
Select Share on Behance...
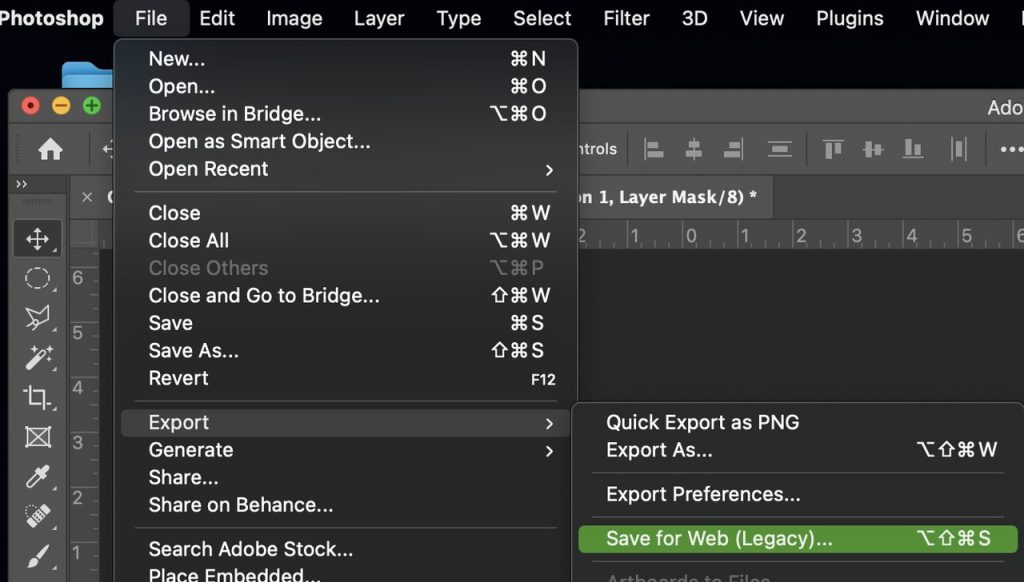point(345,505)
